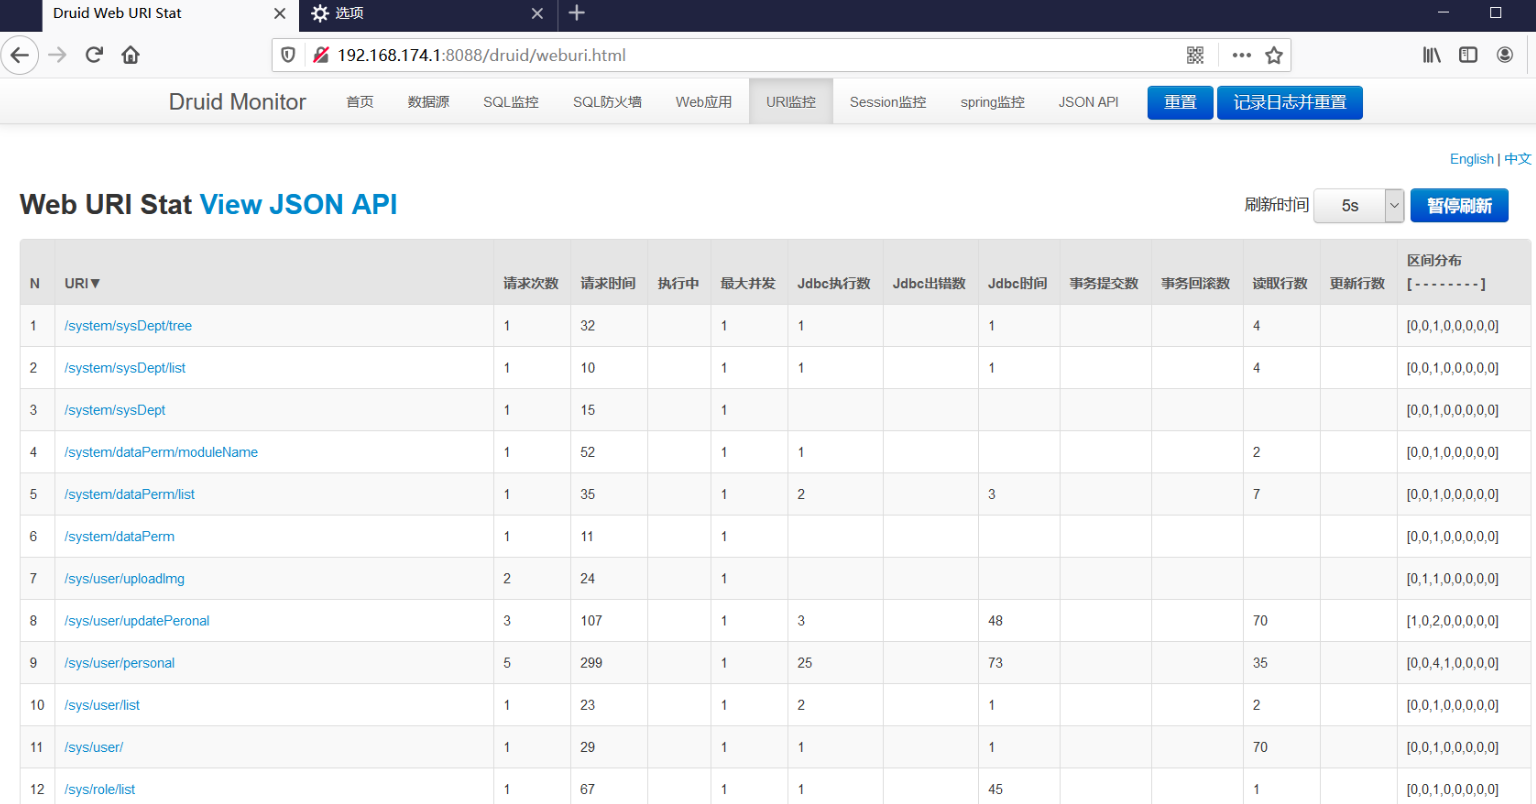Screen dimensions: 1536x804
Task: Open the JSON API menu item
Action: tap(1088, 102)
